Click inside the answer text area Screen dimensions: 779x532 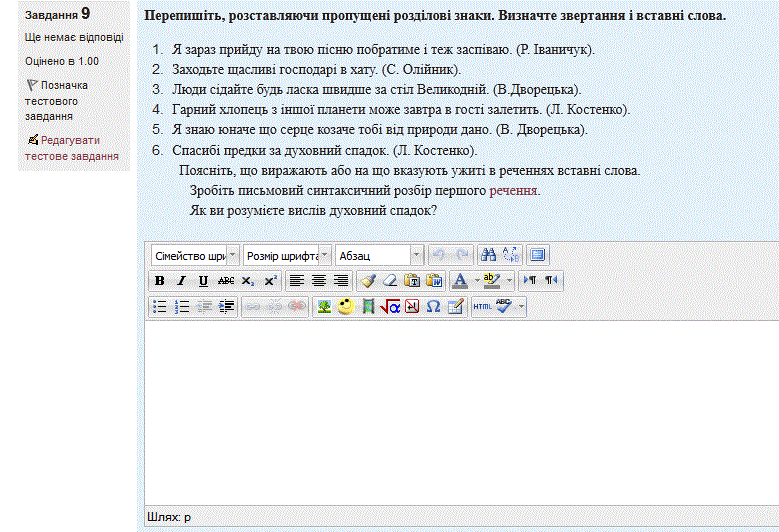pyautogui.click(x=462, y=412)
